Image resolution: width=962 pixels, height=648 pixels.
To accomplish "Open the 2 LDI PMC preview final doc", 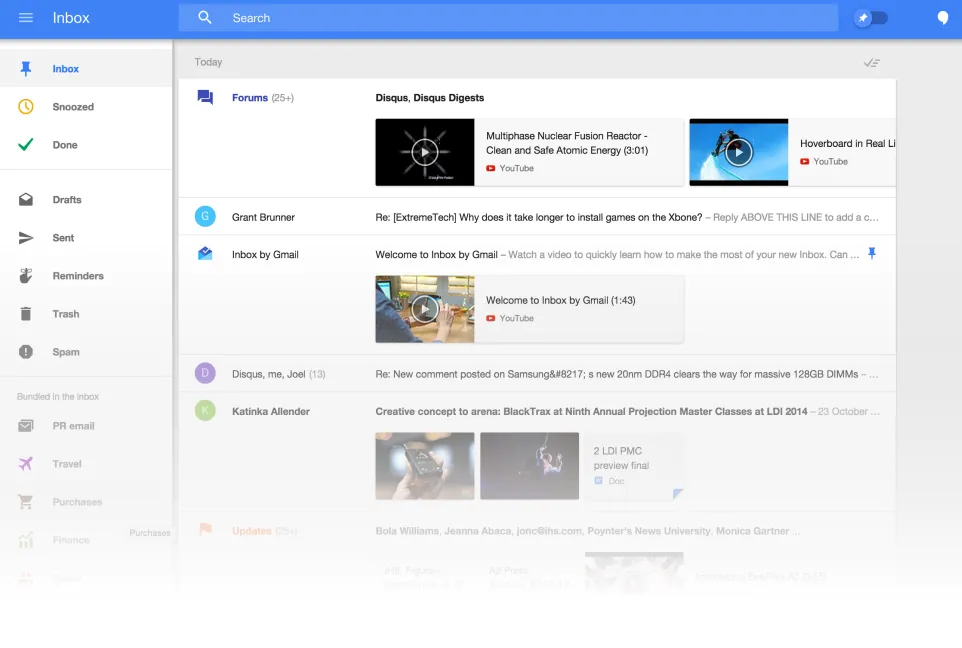I will coord(634,466).
